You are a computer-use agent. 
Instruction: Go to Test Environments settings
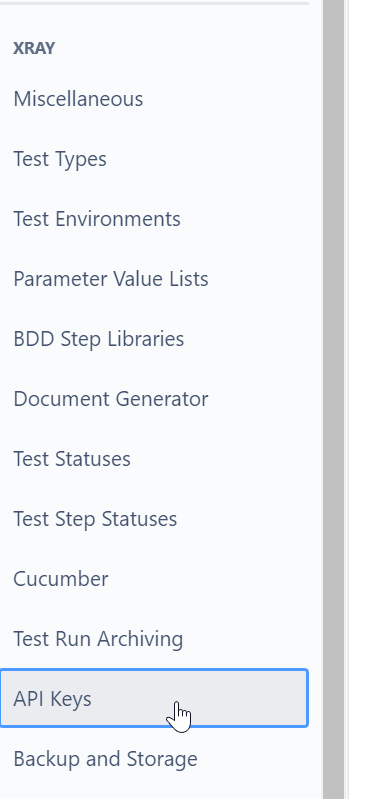pyautogui.click(x=154, y=219)
